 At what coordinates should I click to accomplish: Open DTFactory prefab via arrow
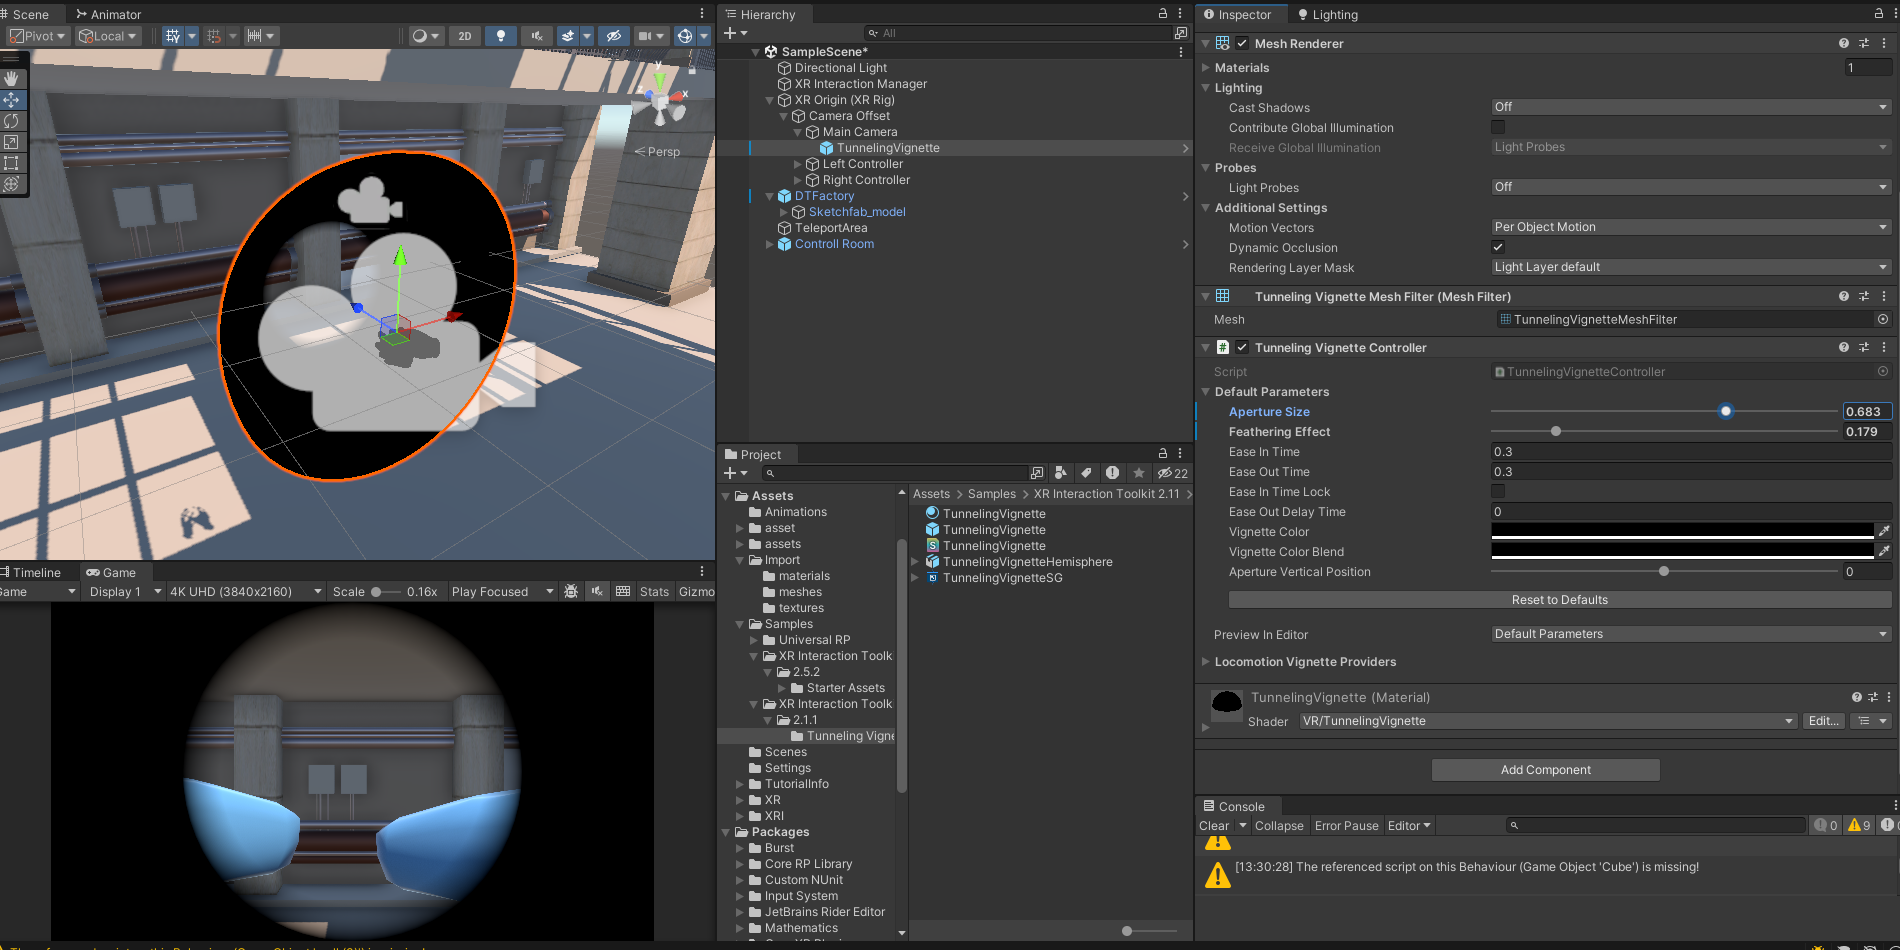tap(1186, 196)
